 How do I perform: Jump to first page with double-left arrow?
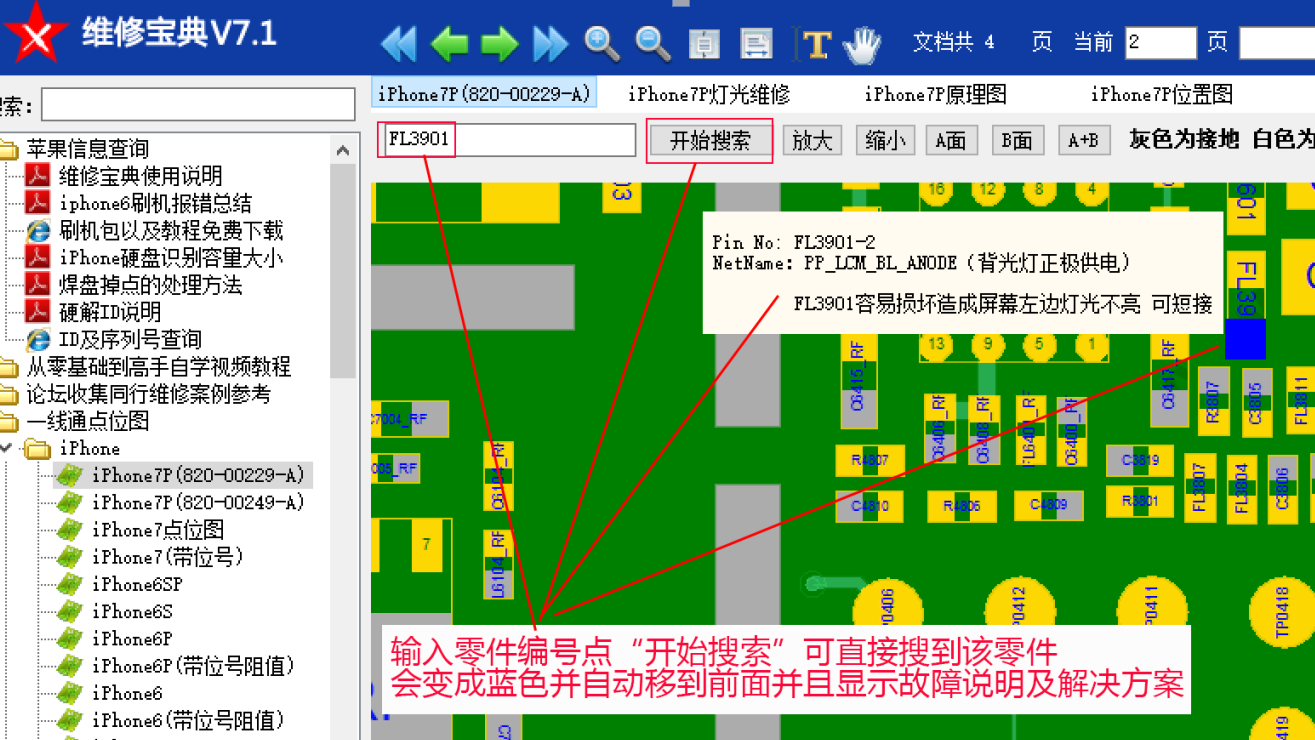(x=399, y=43)
